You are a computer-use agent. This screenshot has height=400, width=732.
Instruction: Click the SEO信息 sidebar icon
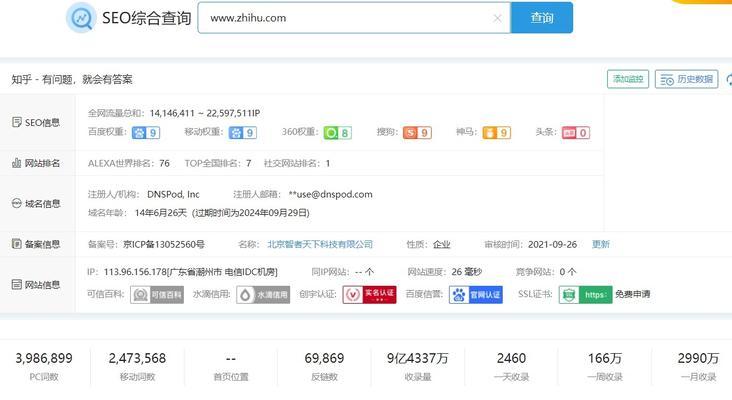pos(17,122)
